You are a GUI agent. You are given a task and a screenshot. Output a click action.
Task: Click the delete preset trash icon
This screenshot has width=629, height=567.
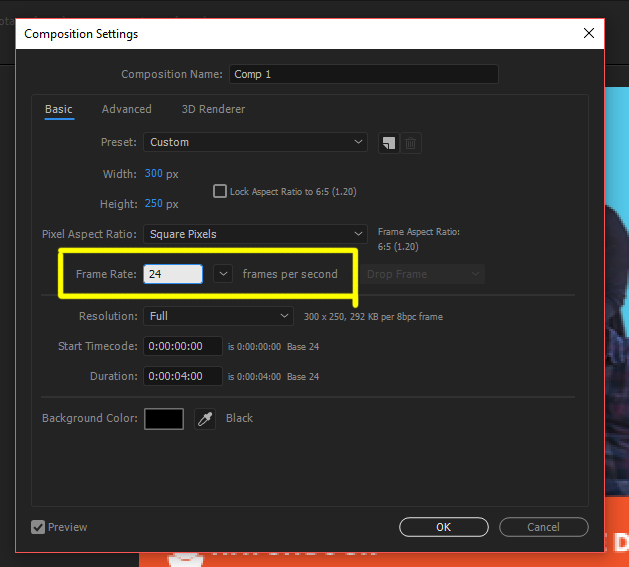click(x=410, y=143)
